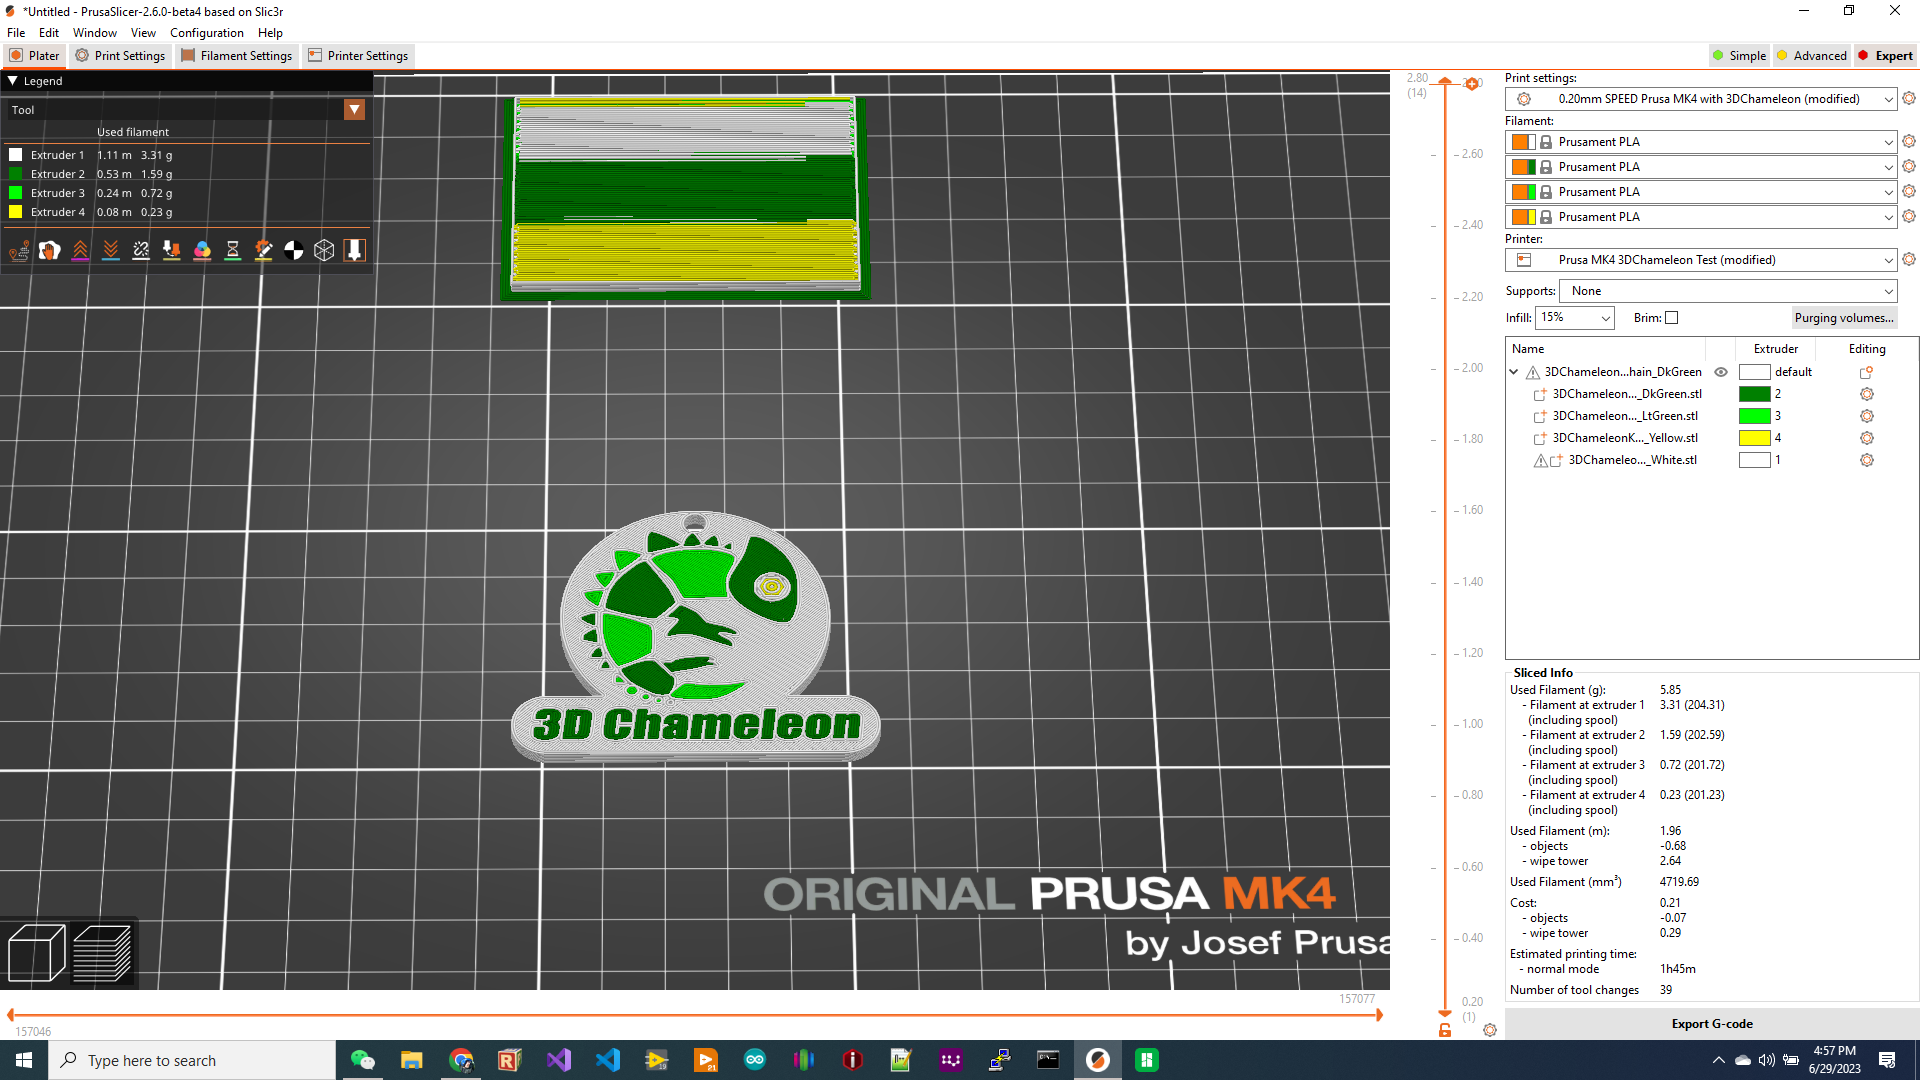Click Purging volumes button
The height and width of the screenshot is (1080, 1920).
pyautogui.click(x=1843, y=318)
